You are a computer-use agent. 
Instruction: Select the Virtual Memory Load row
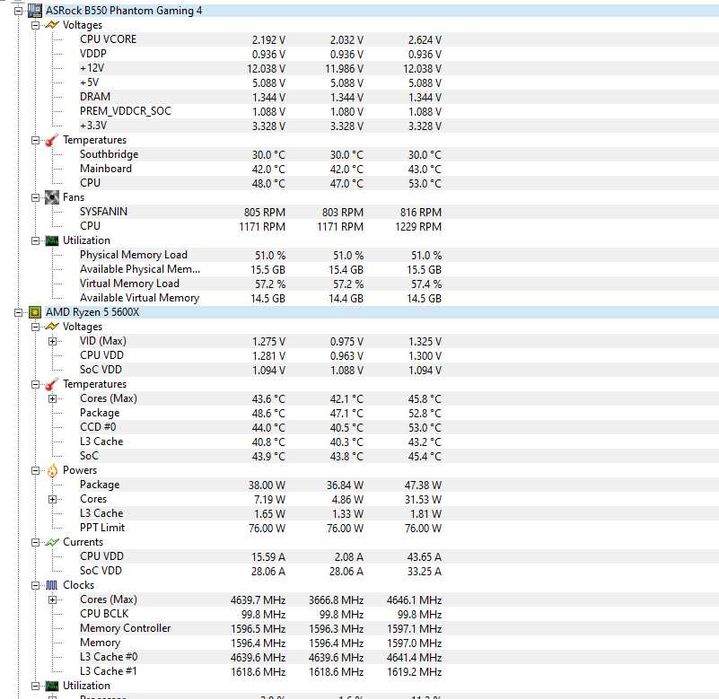pos(260,284)
